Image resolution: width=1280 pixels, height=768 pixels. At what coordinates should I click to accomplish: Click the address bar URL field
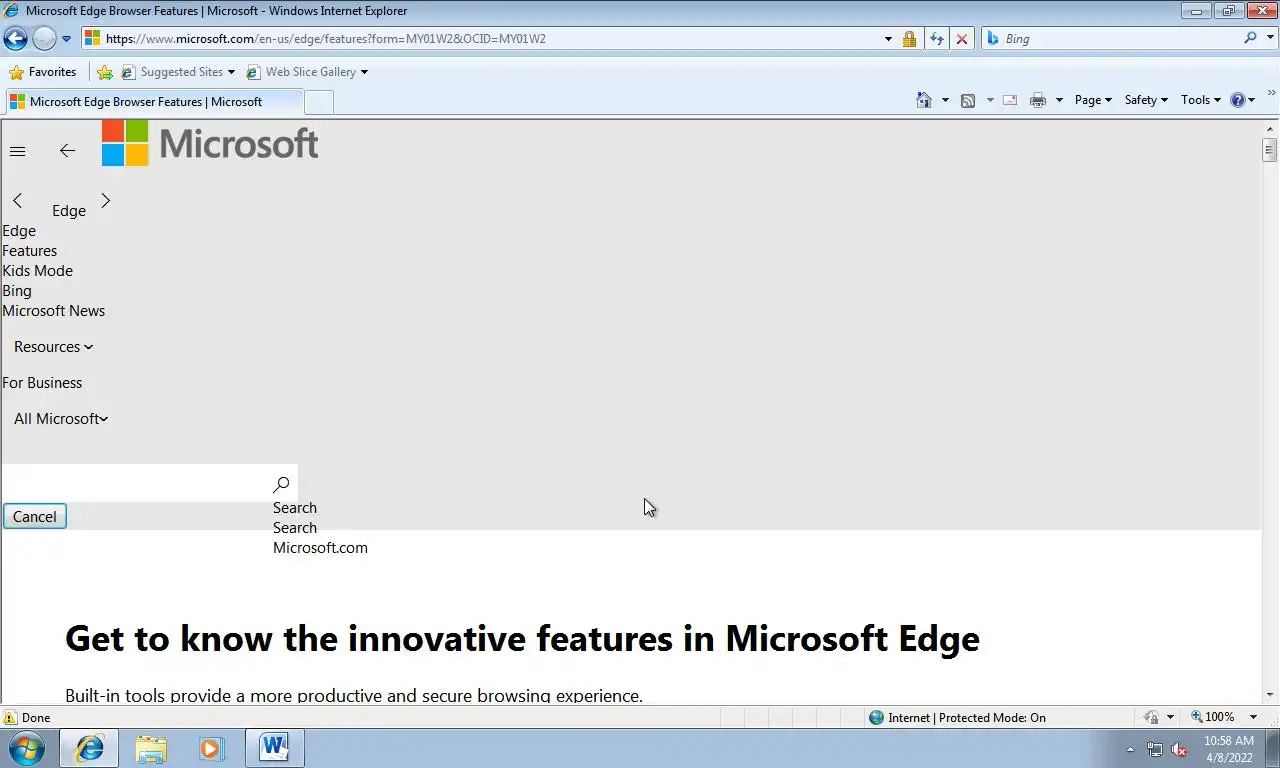pyautogui.click(x=480, y=39)
